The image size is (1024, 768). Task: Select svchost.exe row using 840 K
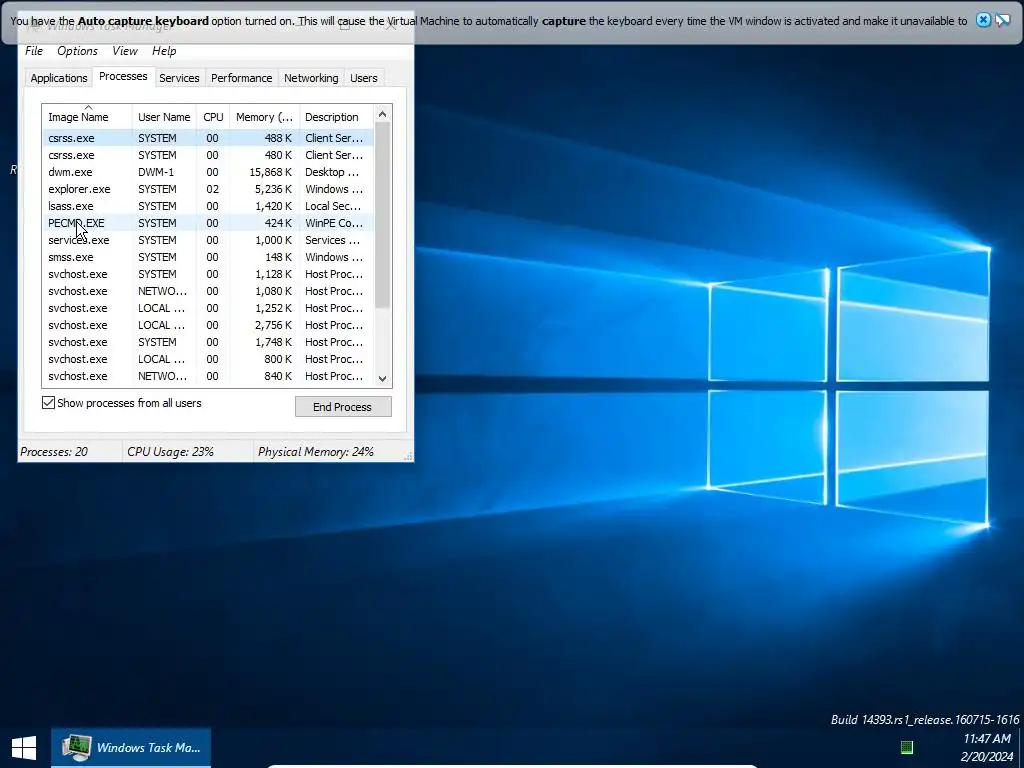tap(208, 376)
